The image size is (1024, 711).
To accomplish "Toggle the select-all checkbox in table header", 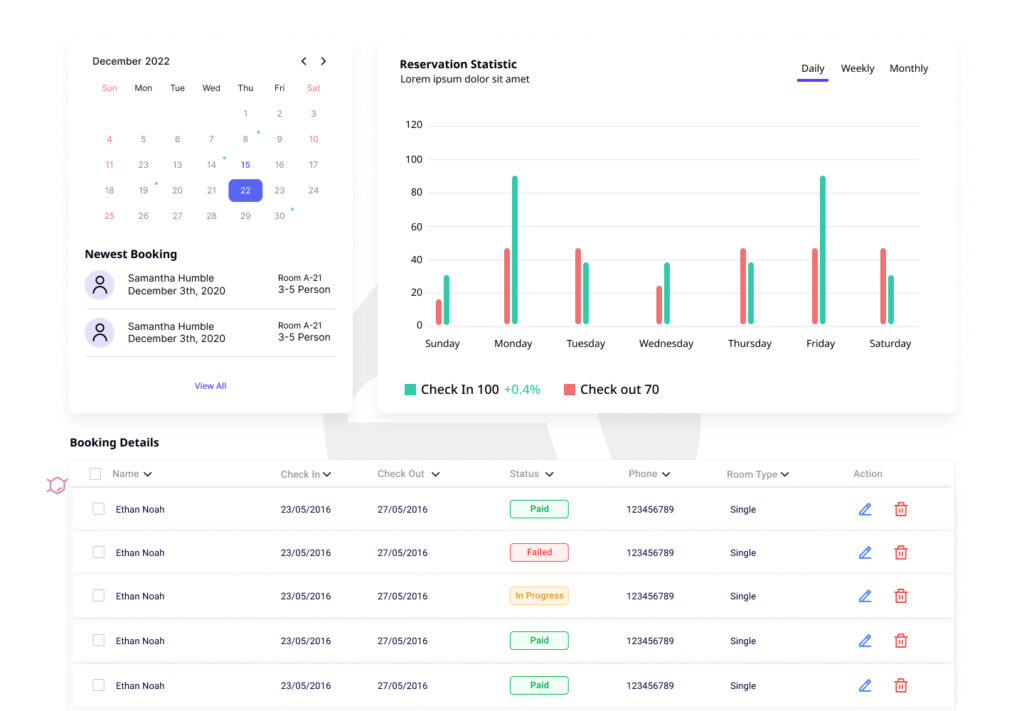I will [95, 474].
